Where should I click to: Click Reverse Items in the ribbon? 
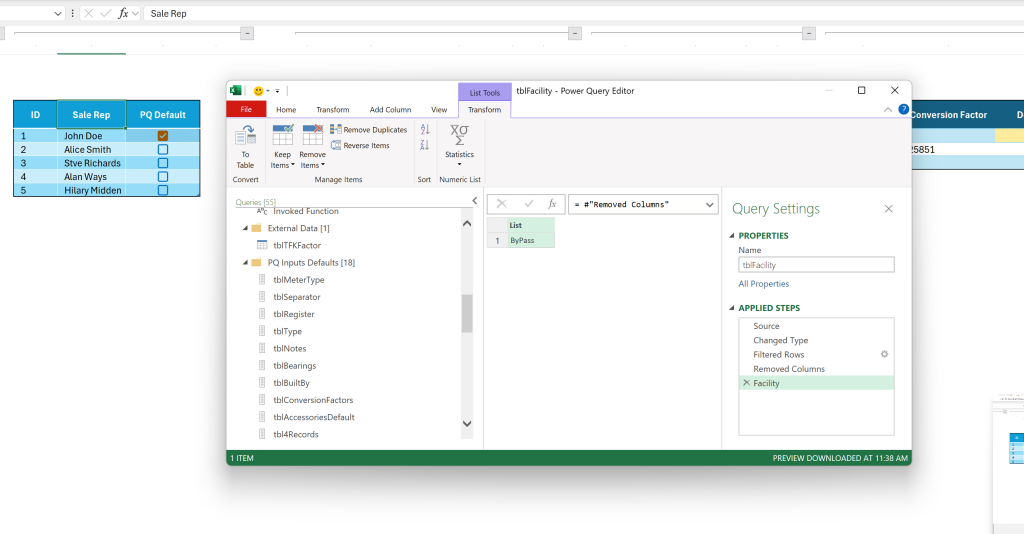pos(360,146)
